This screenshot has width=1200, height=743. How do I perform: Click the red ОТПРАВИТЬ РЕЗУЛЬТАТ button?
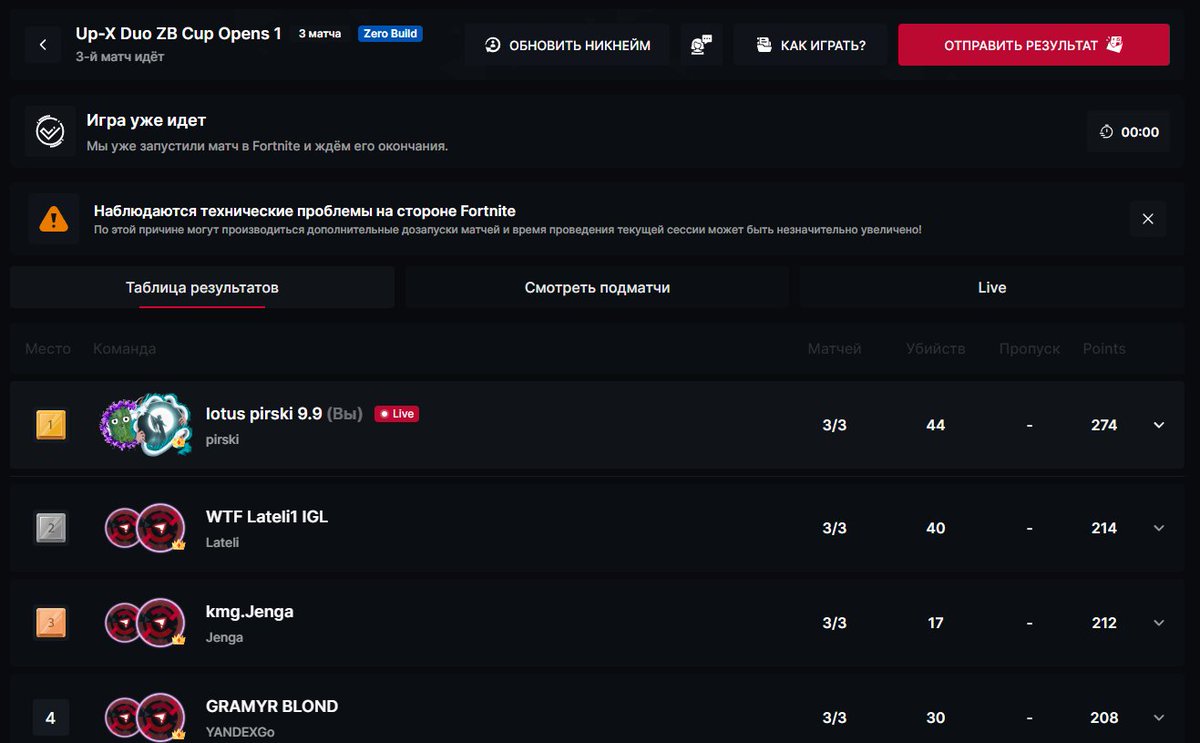(x=1033, y=45)
